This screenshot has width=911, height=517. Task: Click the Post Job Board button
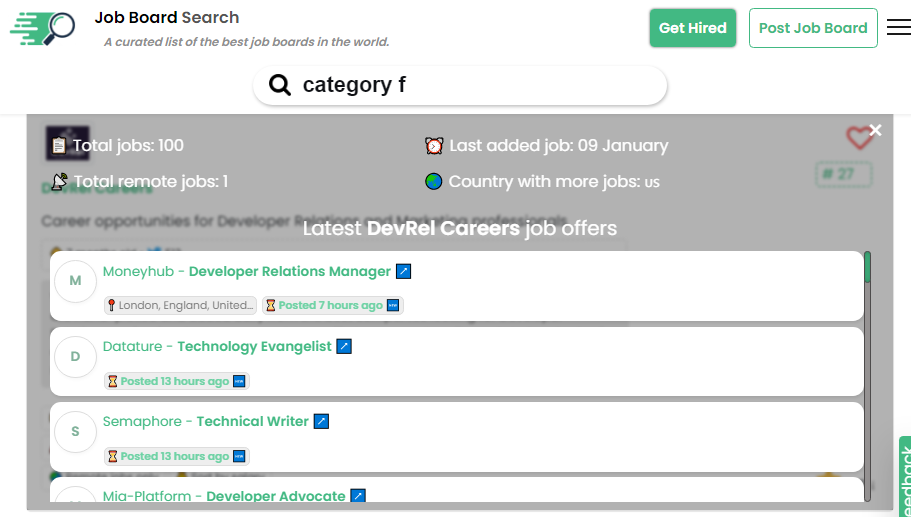[813, 28]
